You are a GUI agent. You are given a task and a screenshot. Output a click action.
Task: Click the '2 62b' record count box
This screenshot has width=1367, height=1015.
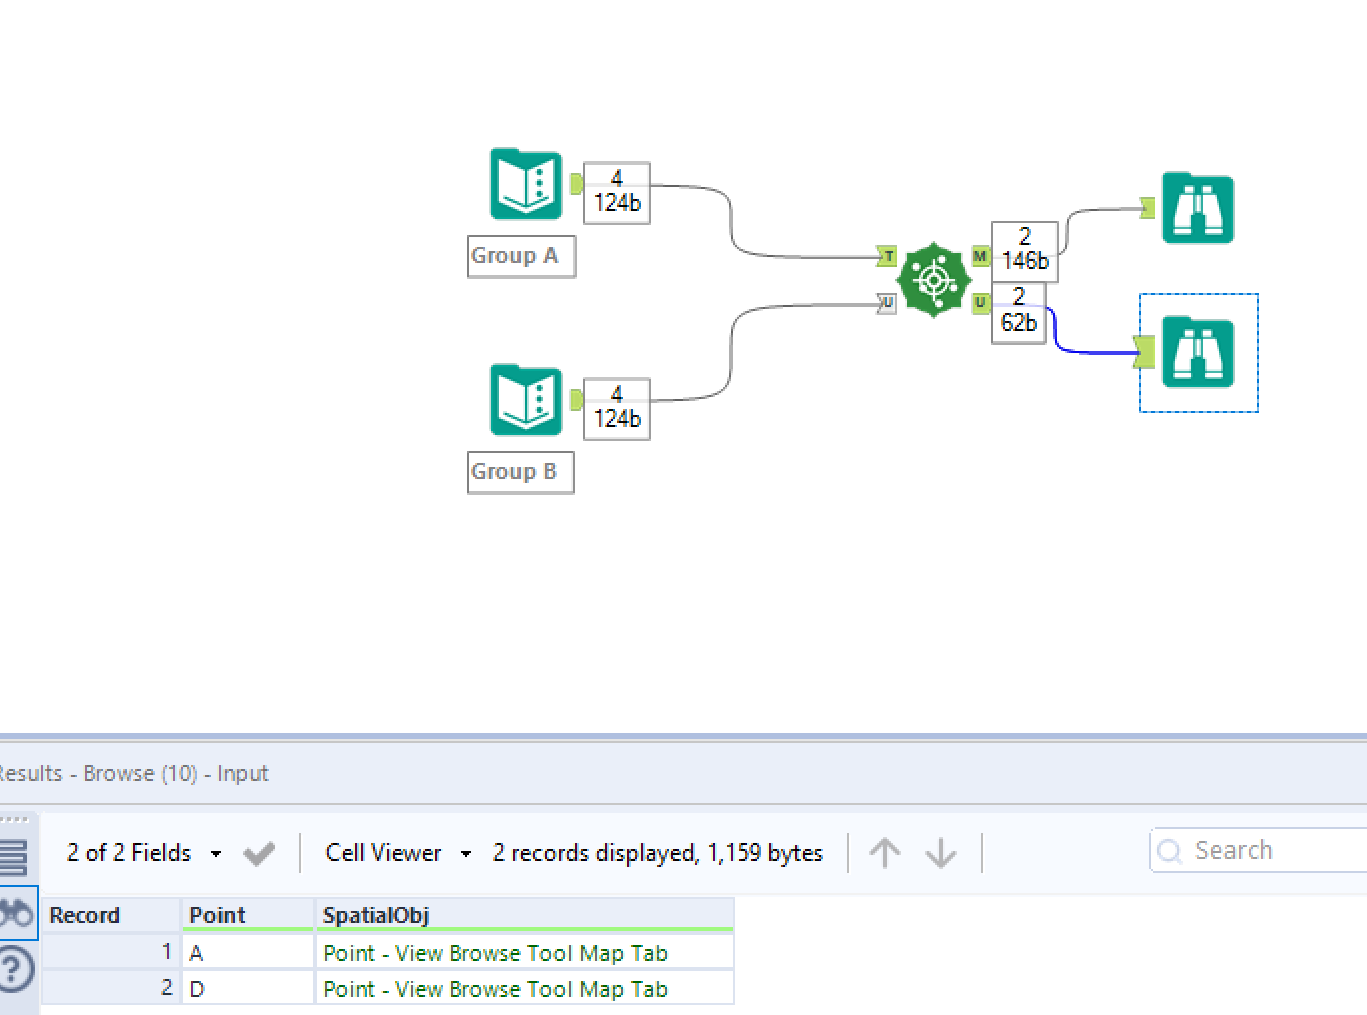click(x=1019, y=313)
